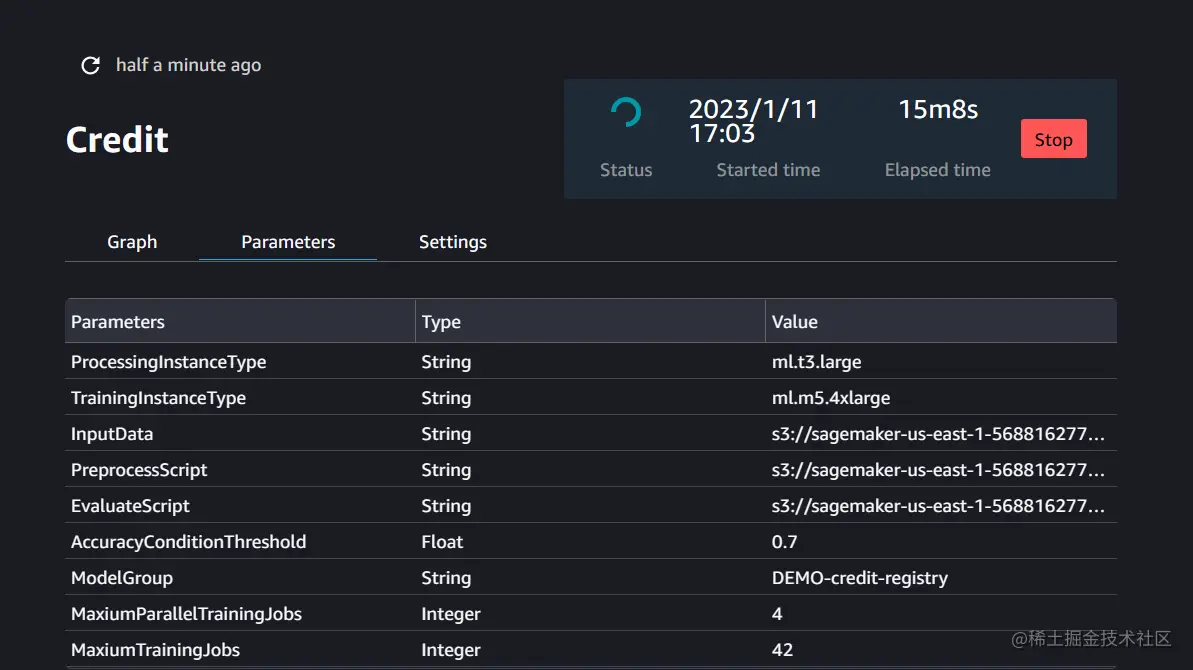Stop the running pipeline execution

pos(1053,140)
